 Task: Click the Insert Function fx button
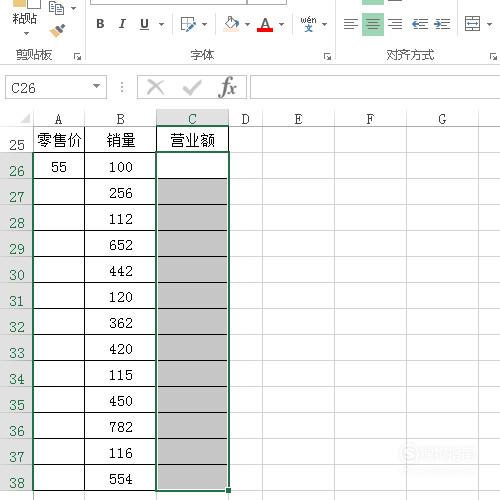coord(227,87)
